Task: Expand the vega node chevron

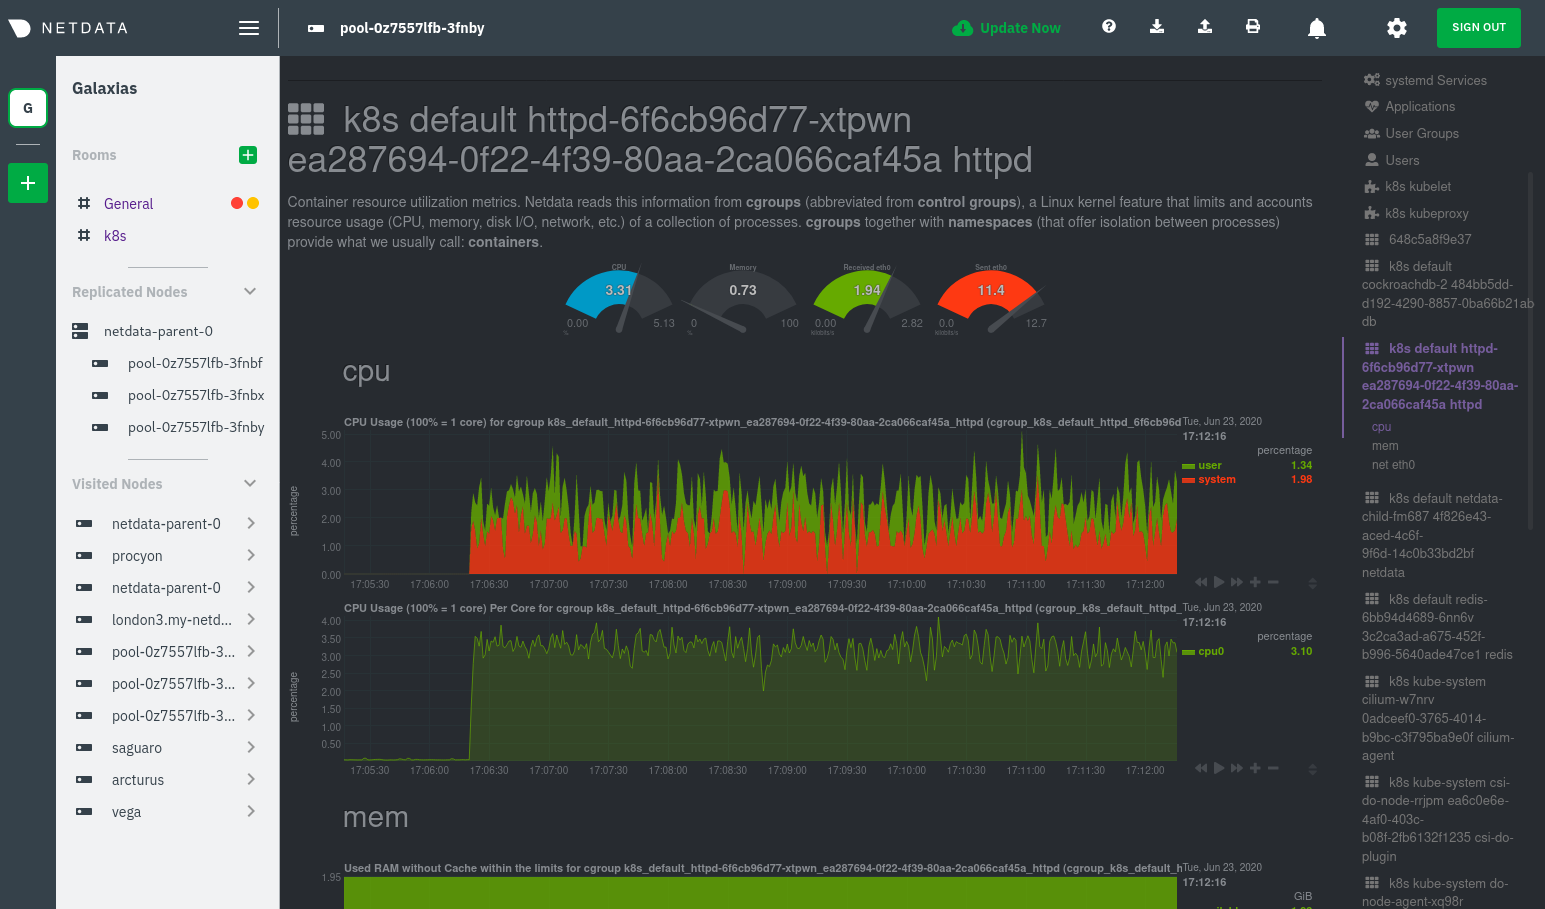Action: click(x=251, y=811)
